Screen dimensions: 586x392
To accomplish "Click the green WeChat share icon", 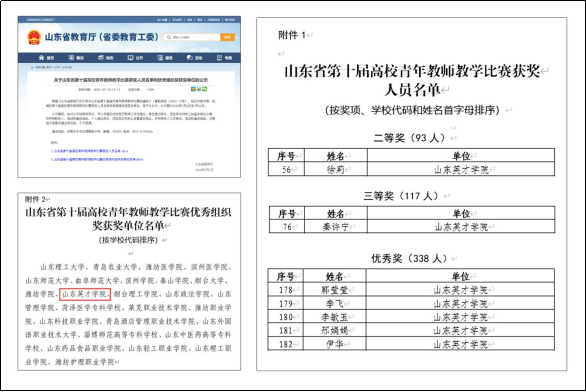I will (204, 89).
